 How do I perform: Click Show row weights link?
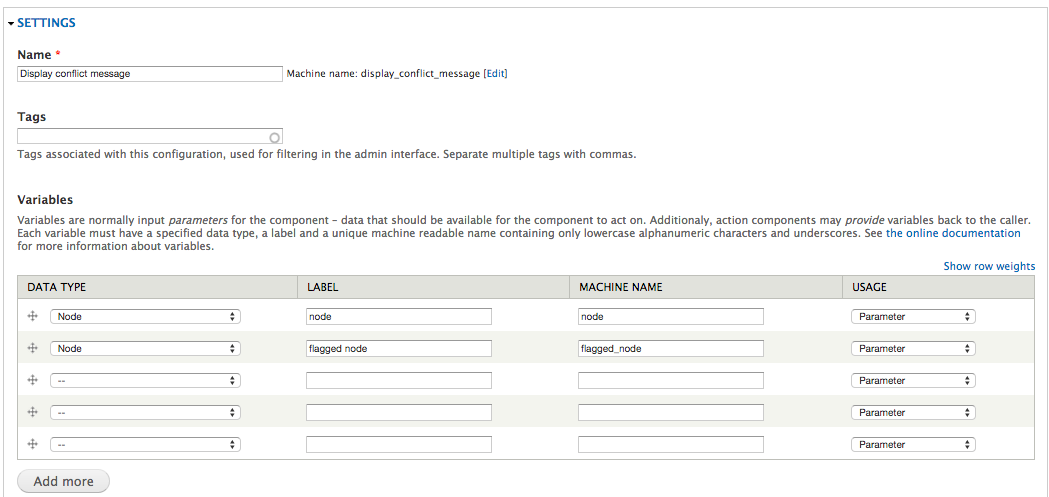pos(989,266)
